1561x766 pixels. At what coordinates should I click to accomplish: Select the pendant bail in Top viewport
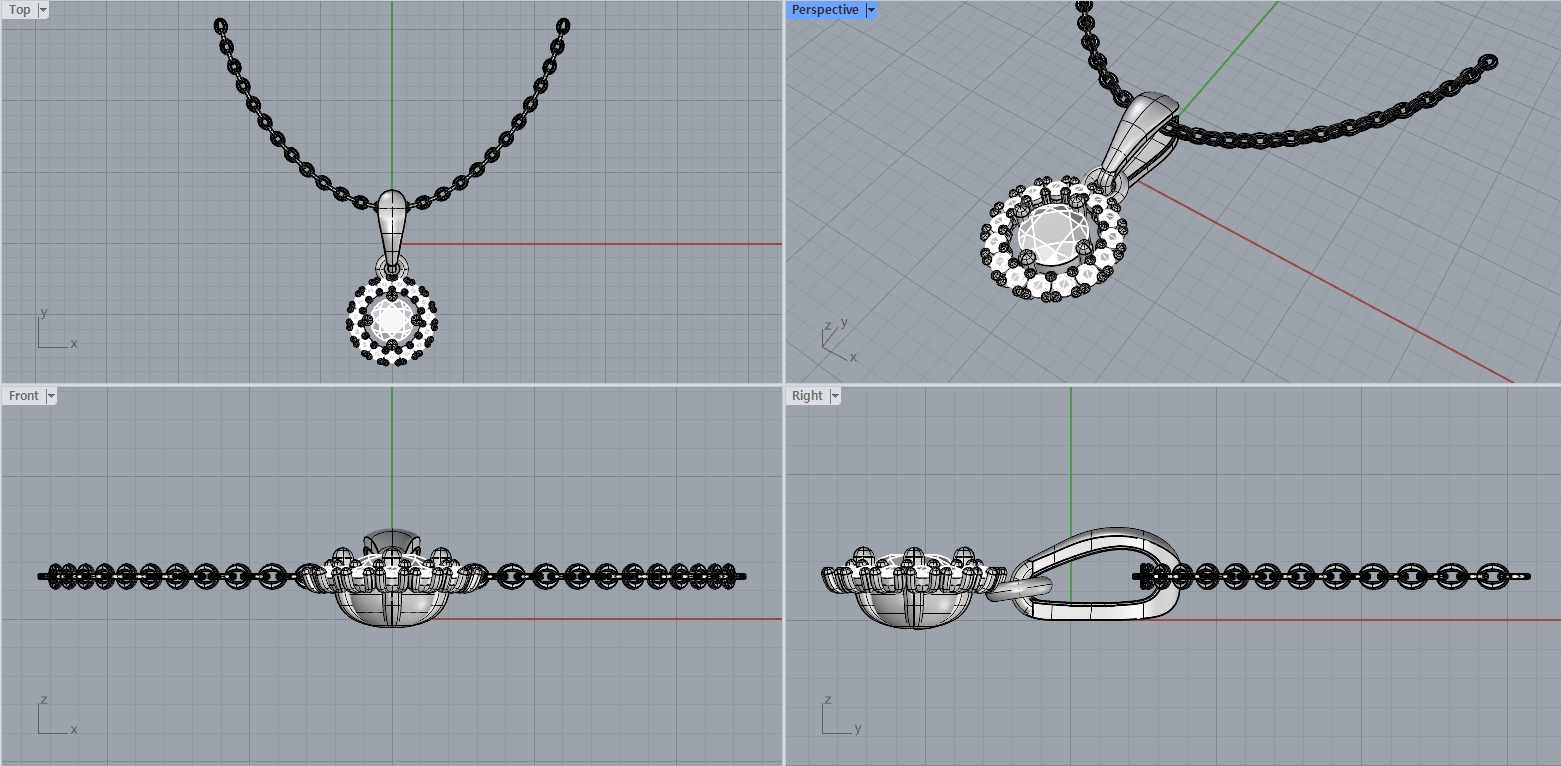point(392,226)
